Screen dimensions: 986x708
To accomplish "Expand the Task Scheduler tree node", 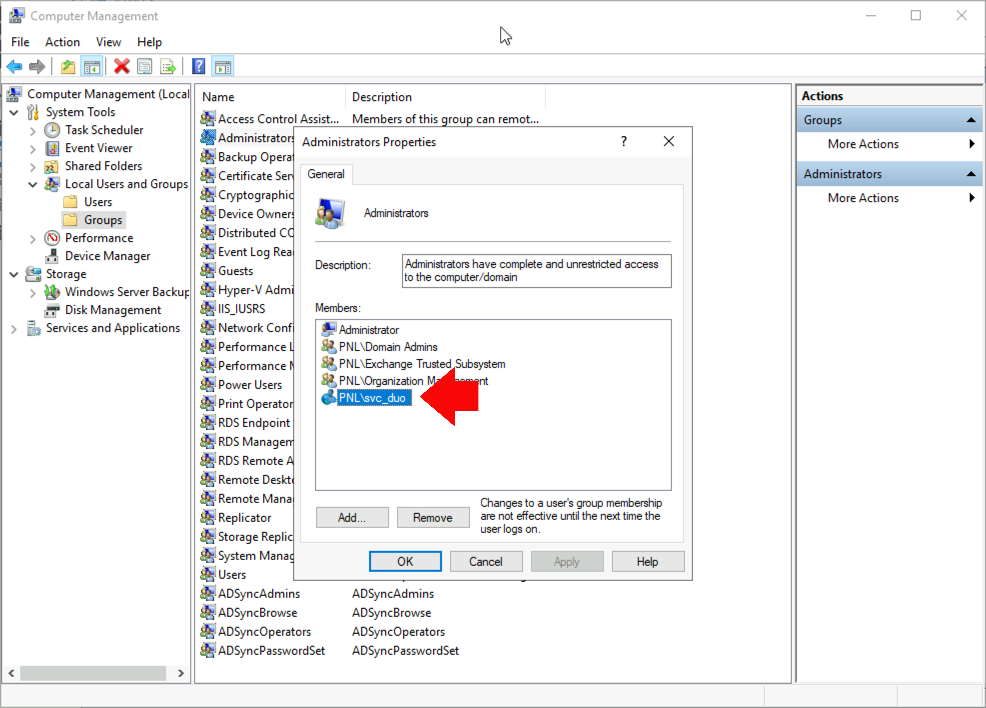I will (x=33, y=131).
